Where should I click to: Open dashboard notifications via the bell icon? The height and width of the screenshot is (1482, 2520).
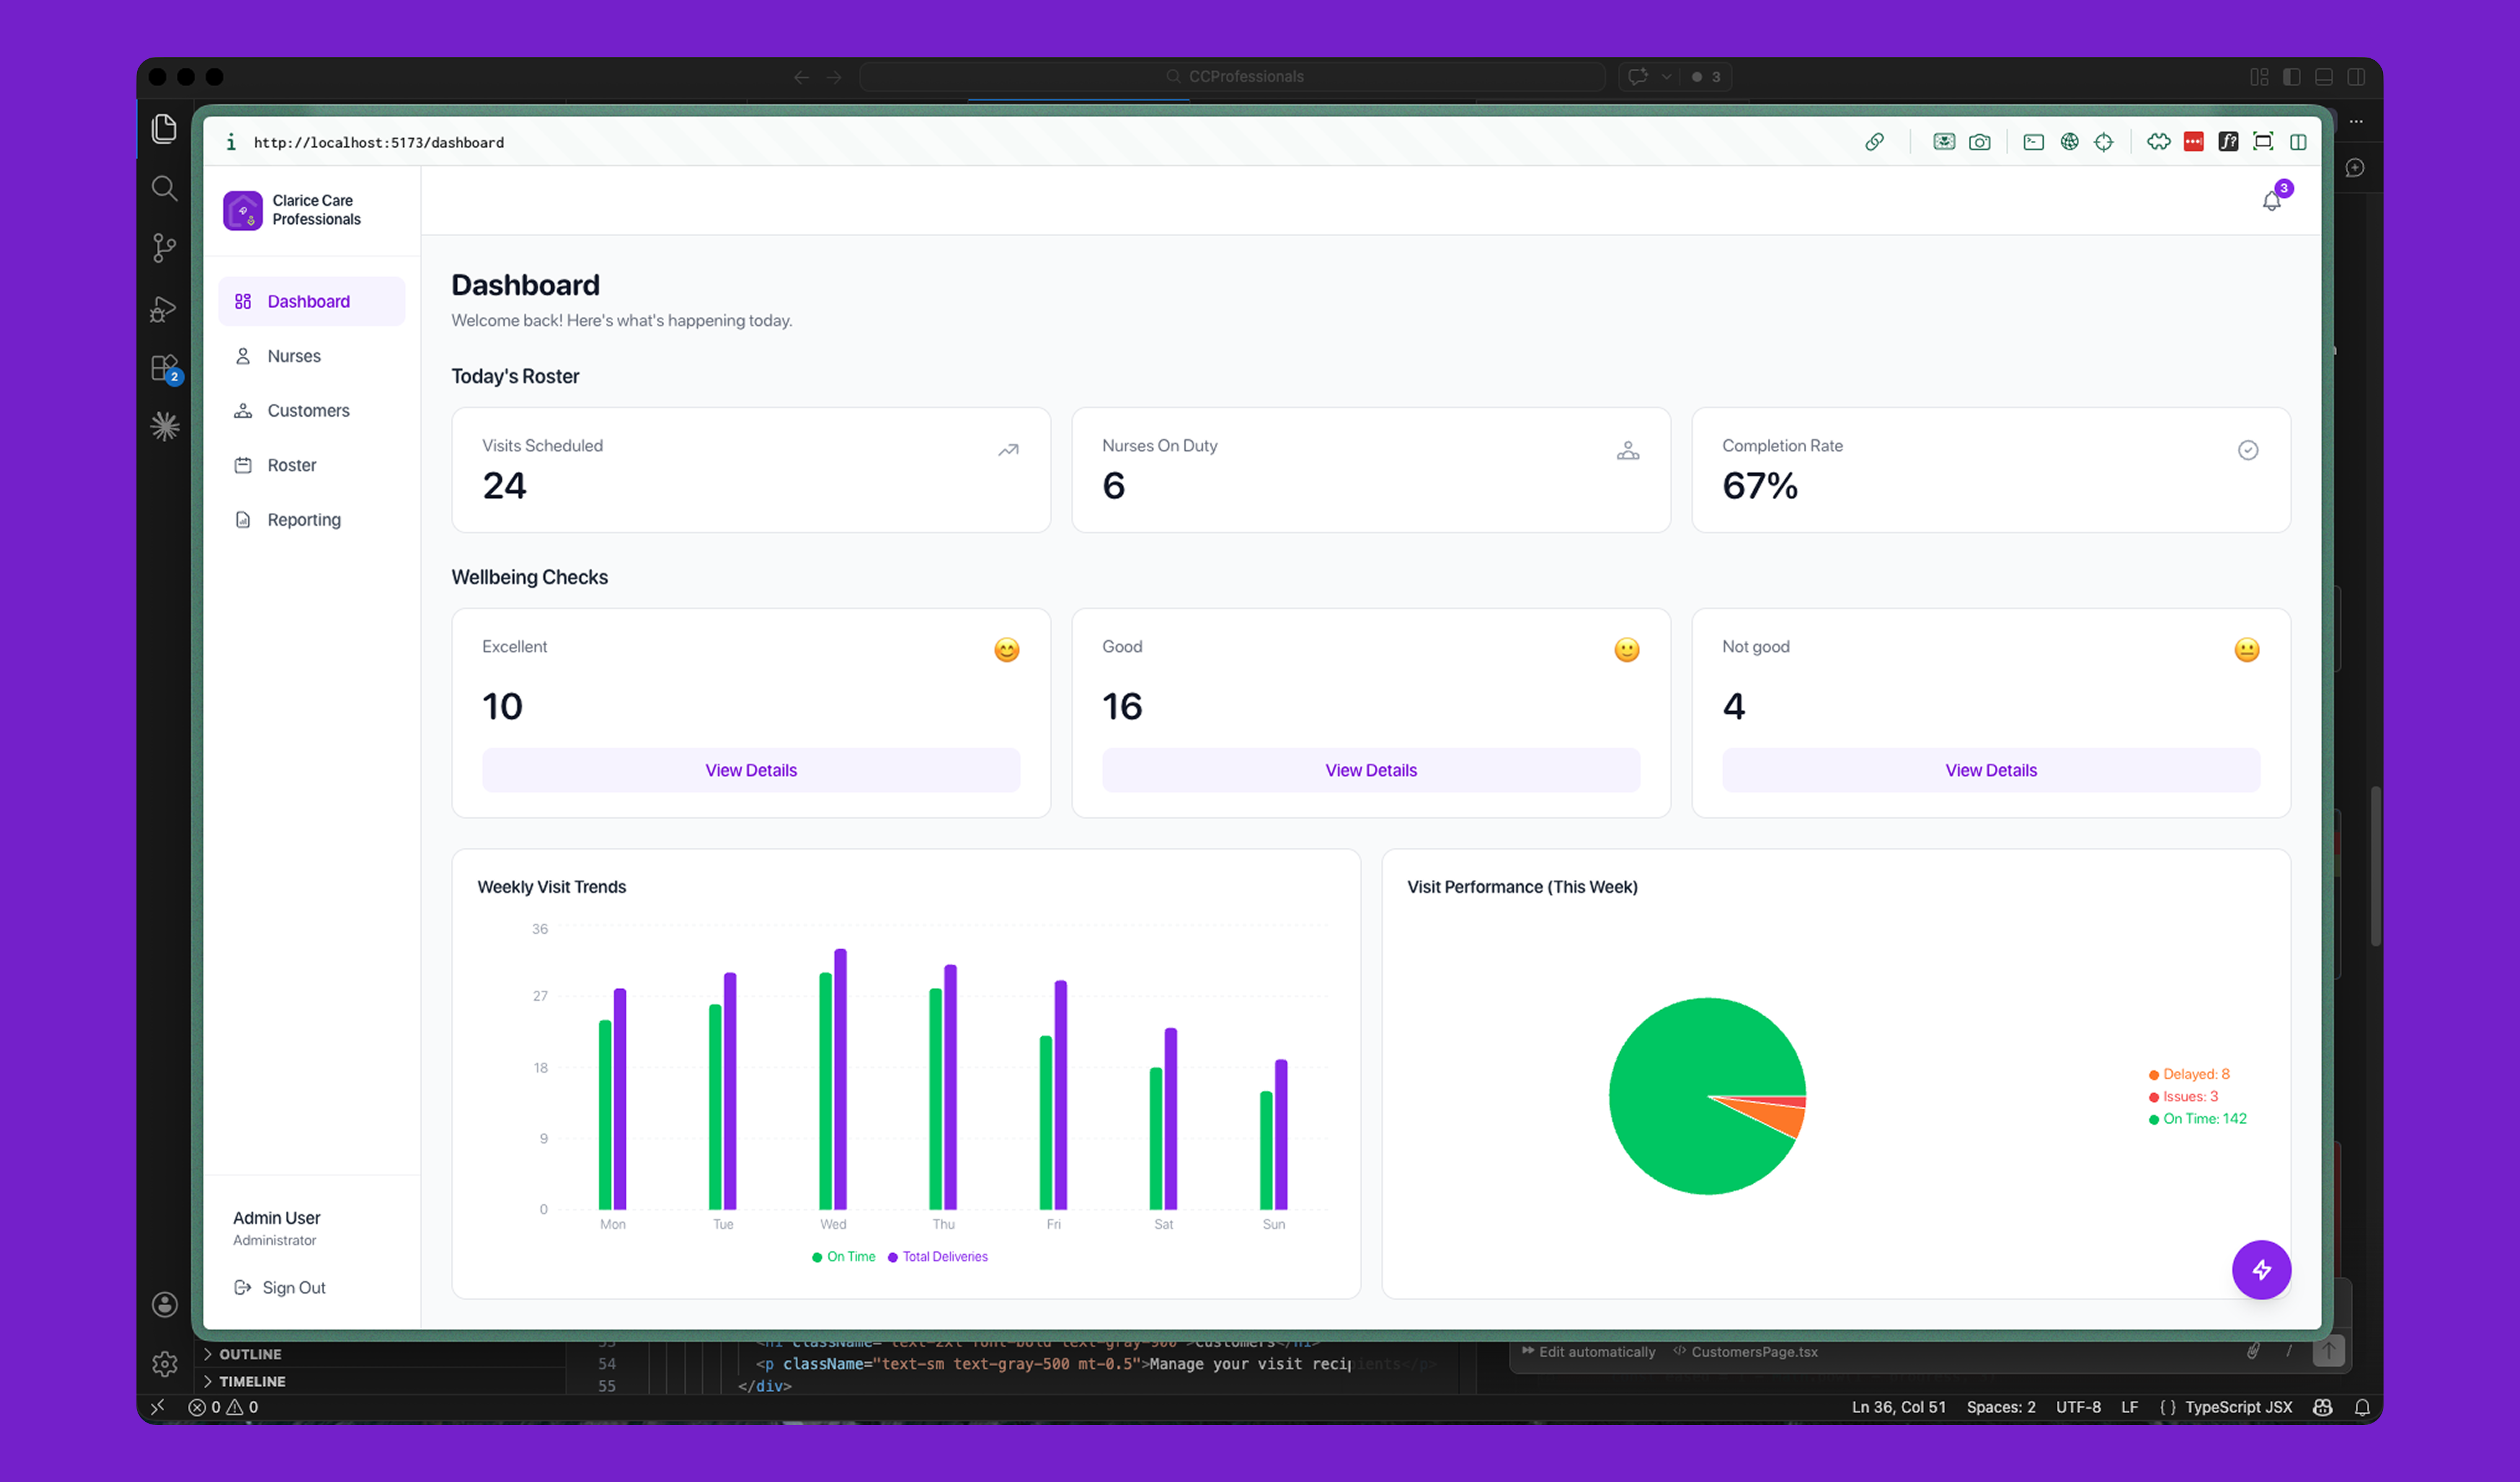click(x=2271, y=200)
